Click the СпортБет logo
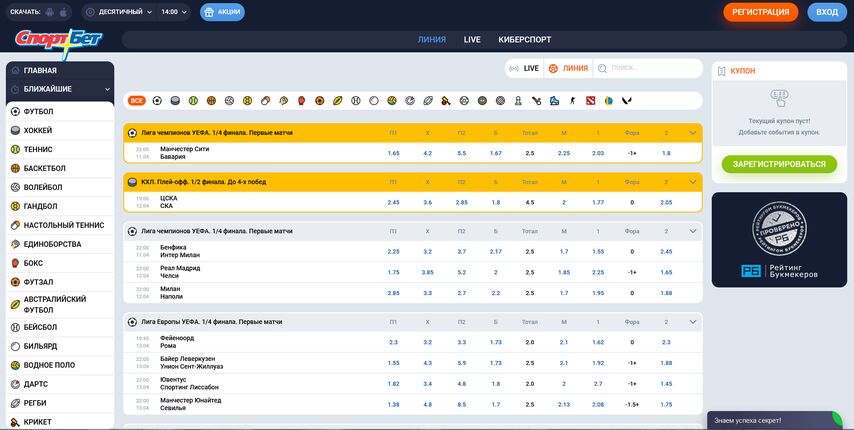 point(58,42)
